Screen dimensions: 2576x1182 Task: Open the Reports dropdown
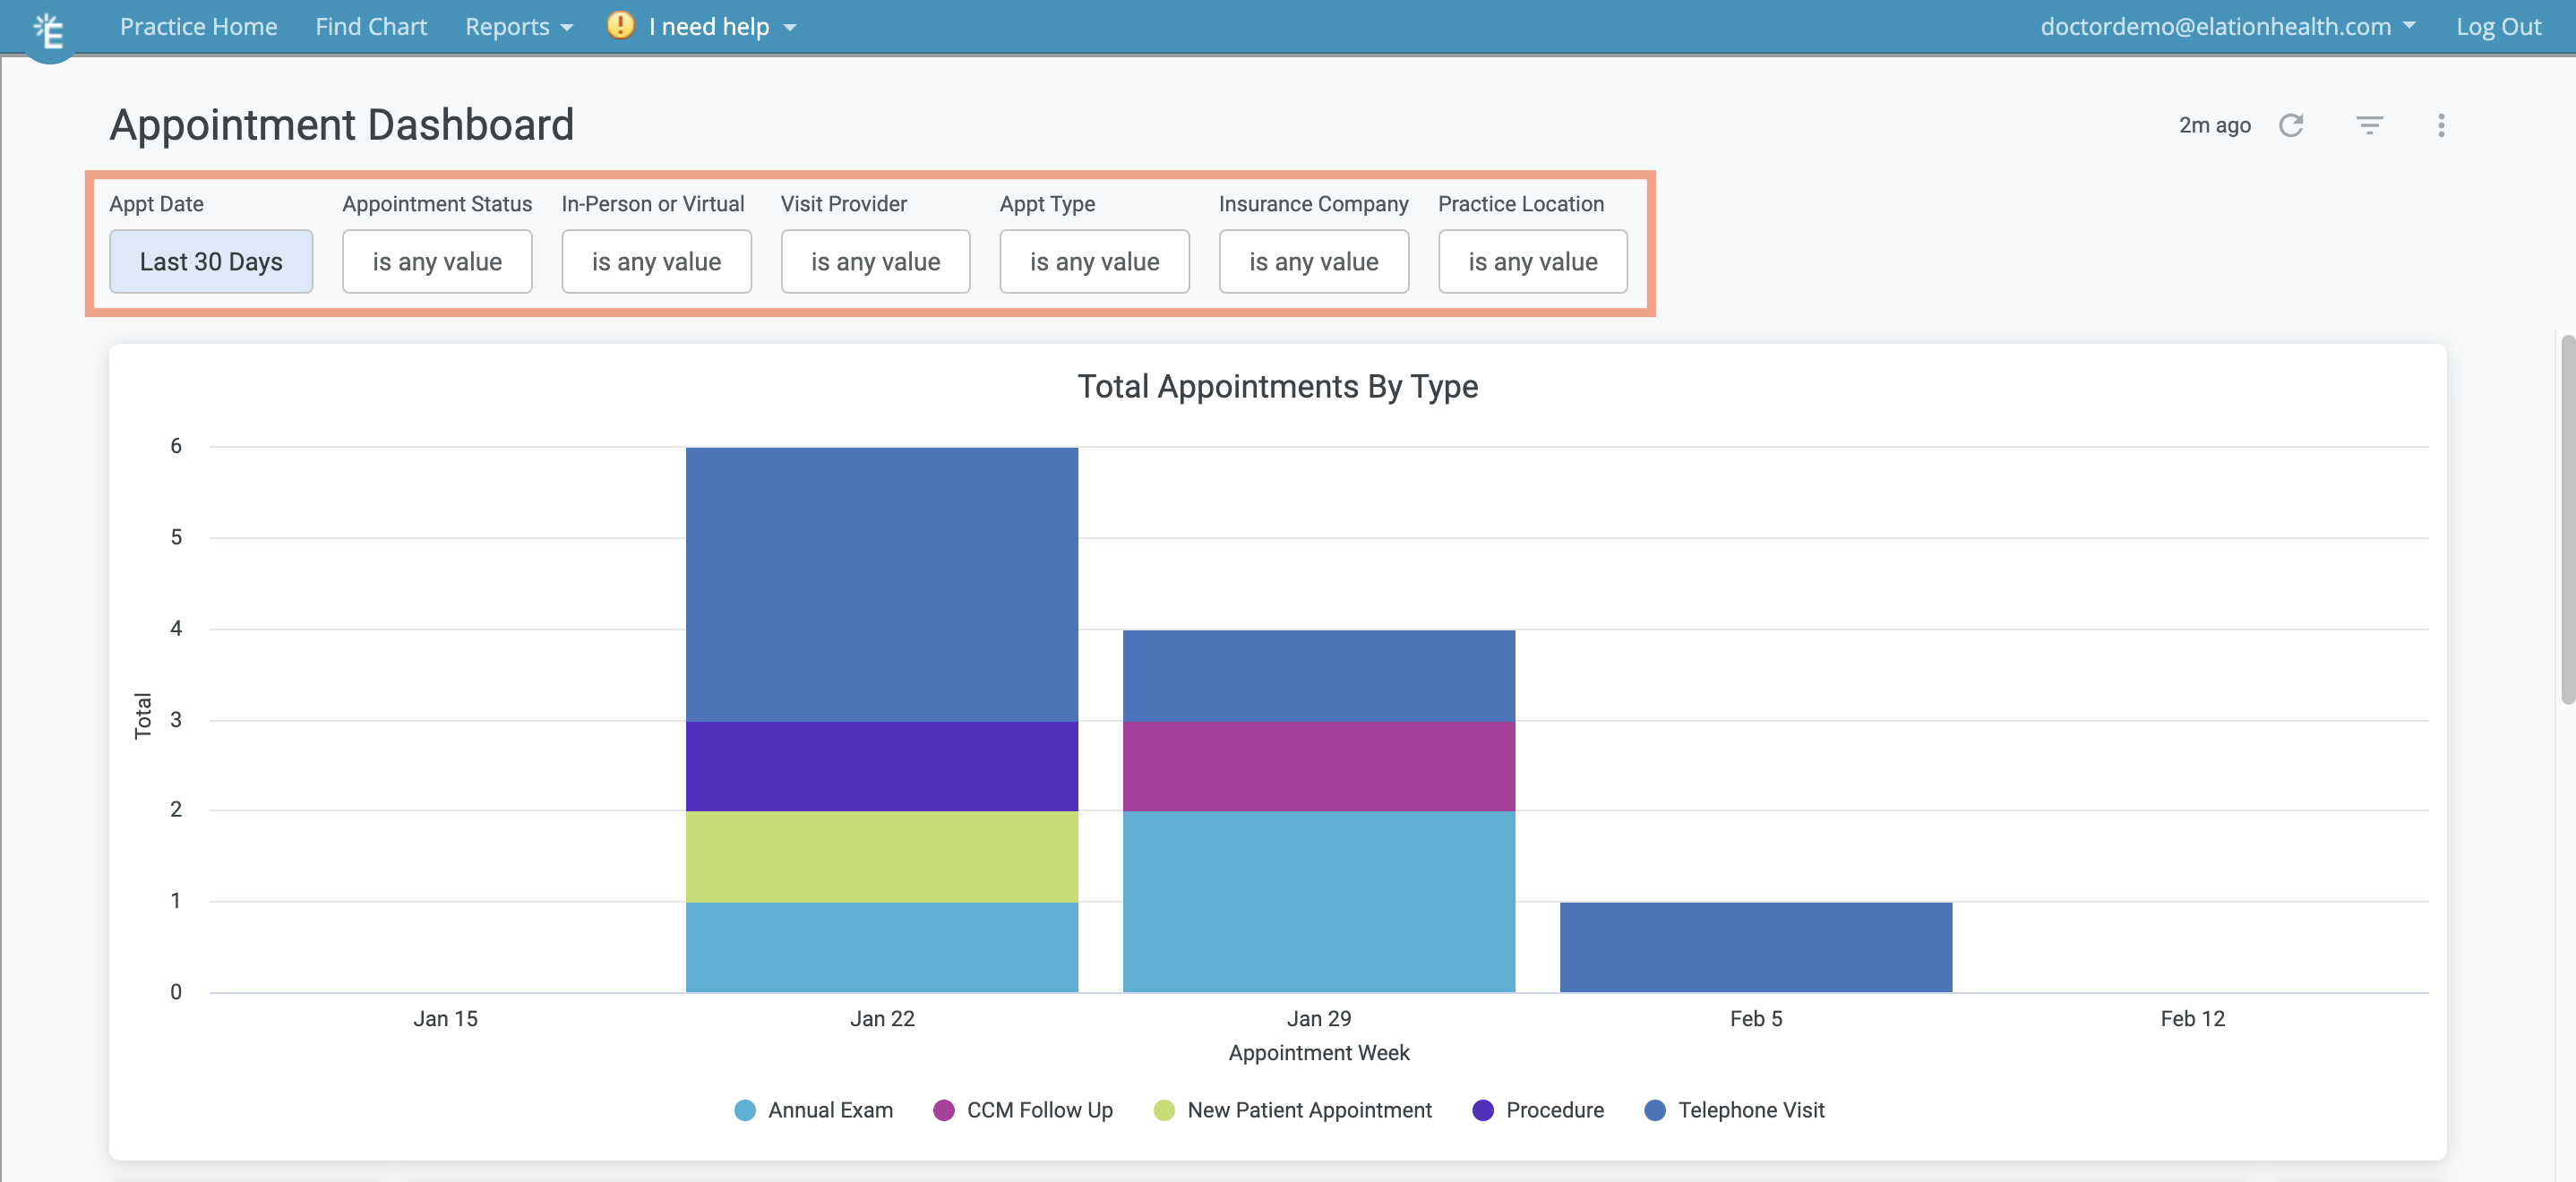(518, 26)
